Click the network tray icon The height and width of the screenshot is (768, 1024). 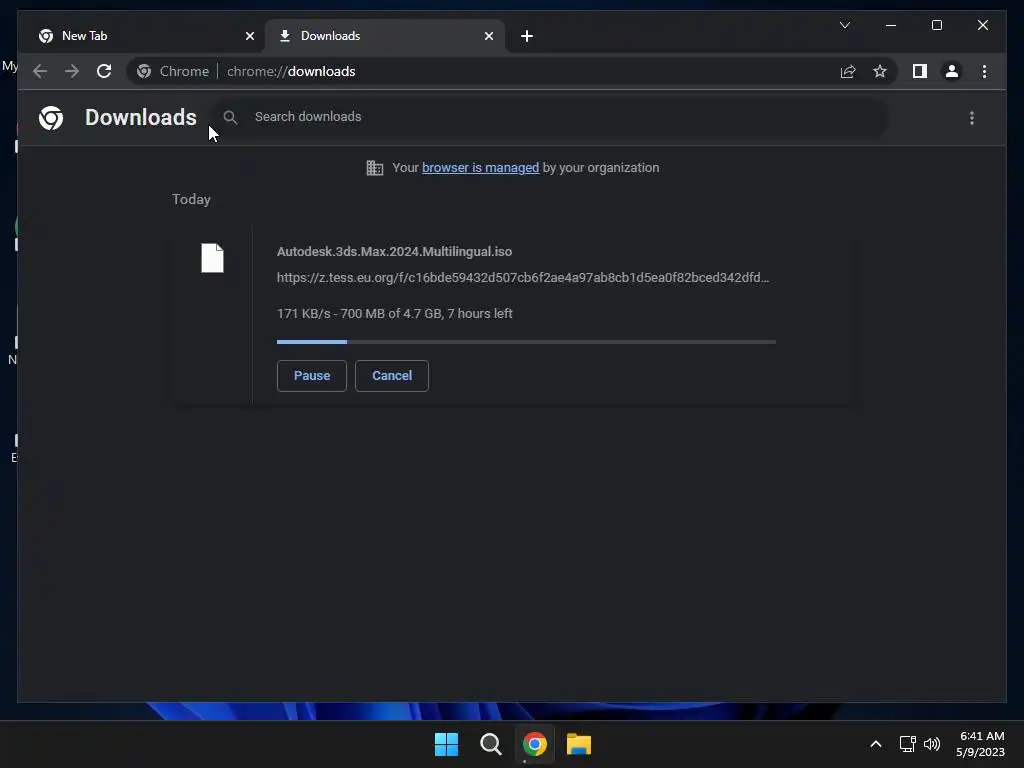[907, 744]
